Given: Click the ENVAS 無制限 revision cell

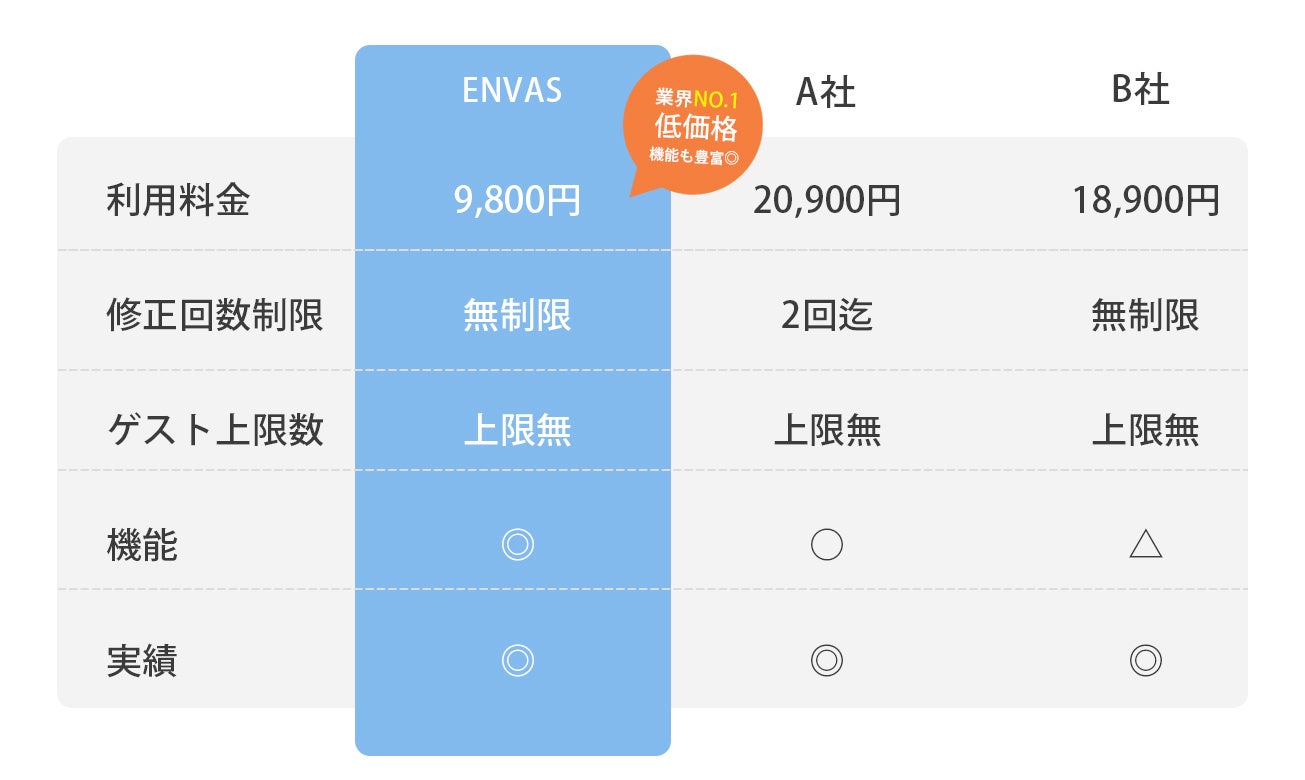Looking at the screenshot, I should click(x=517, y=316).
